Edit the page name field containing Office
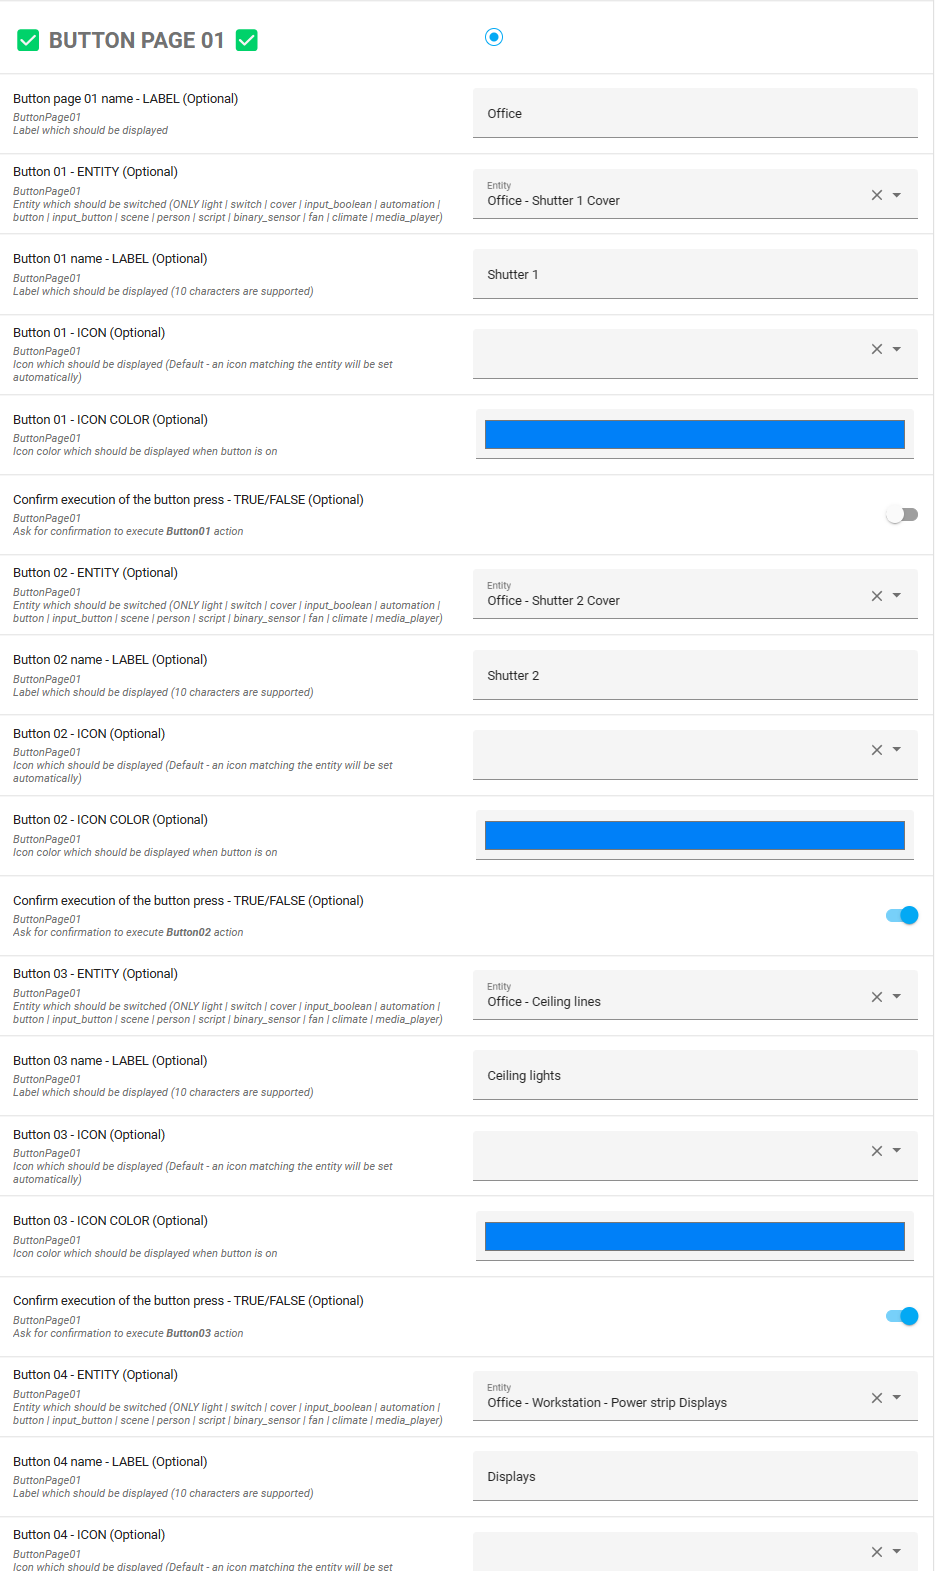 tap(694, 114)
